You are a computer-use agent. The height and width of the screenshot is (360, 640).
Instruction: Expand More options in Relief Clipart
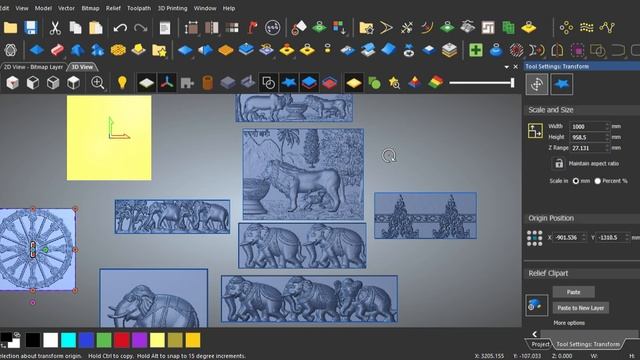[569, 323]
